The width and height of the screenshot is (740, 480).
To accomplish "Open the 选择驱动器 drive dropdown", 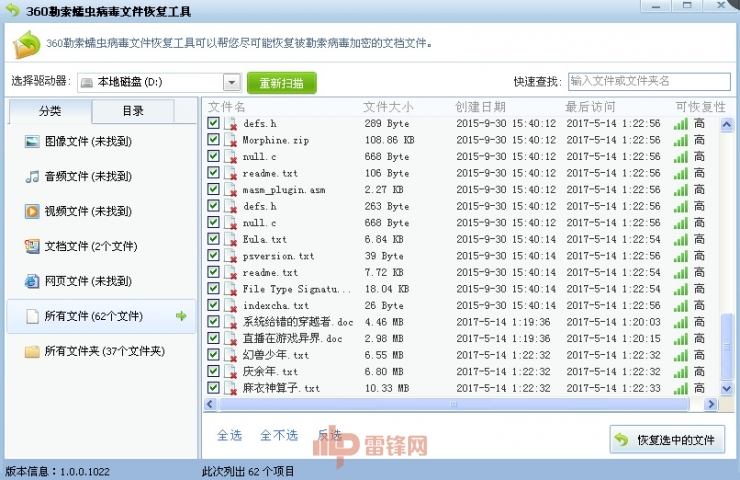I will pyautogui.click(x=232, y=82).
